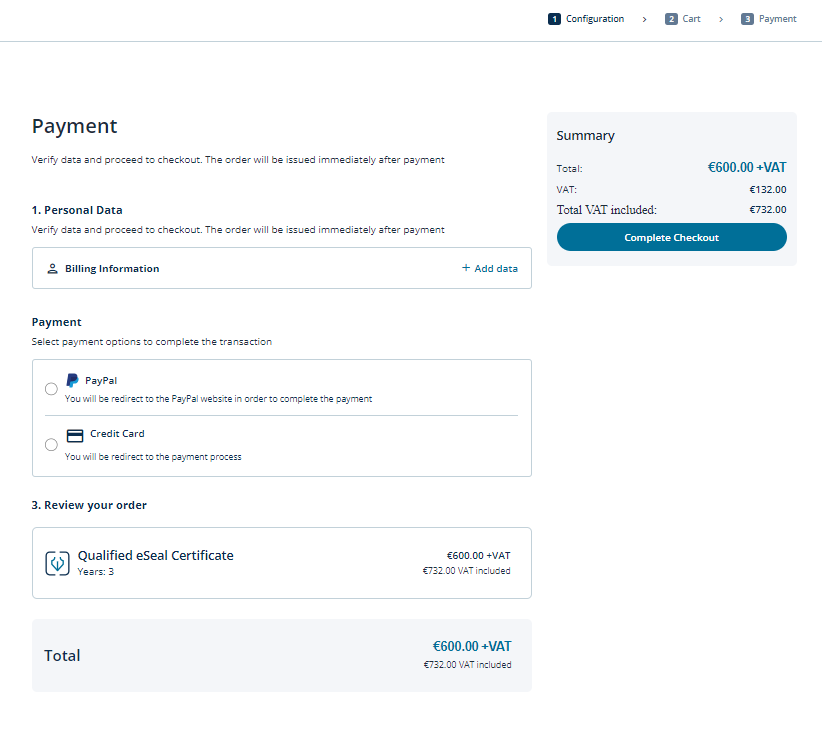Click the Qualified eSeal Certificate title
This screenshot has width=822, height=740.
(155, 555)
